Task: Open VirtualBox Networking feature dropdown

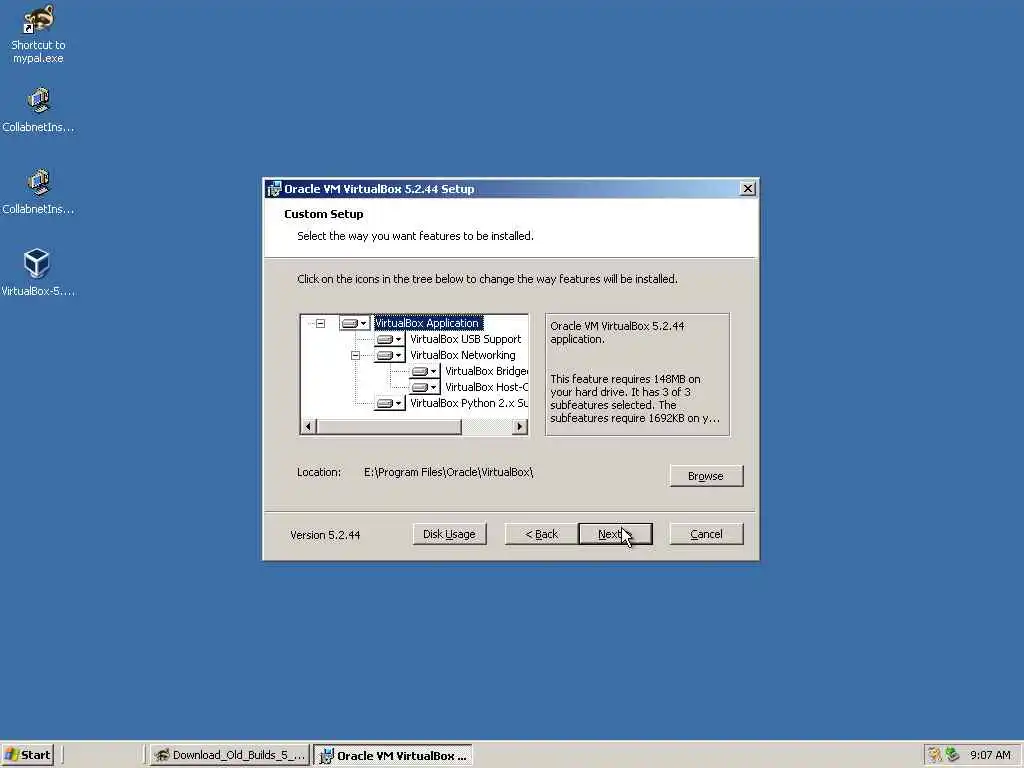Action: click(x=390, y=355)
